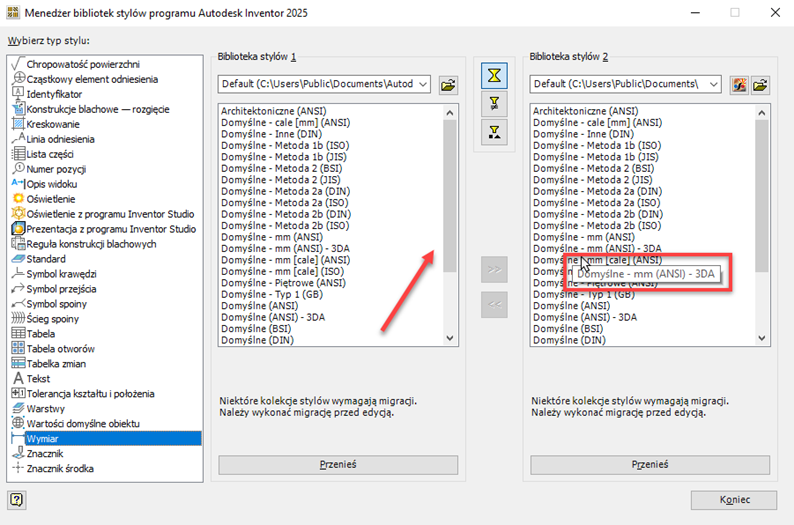Select the Tekst style type
This screenshot has width=794, height=525.
(x=38, y=379)
